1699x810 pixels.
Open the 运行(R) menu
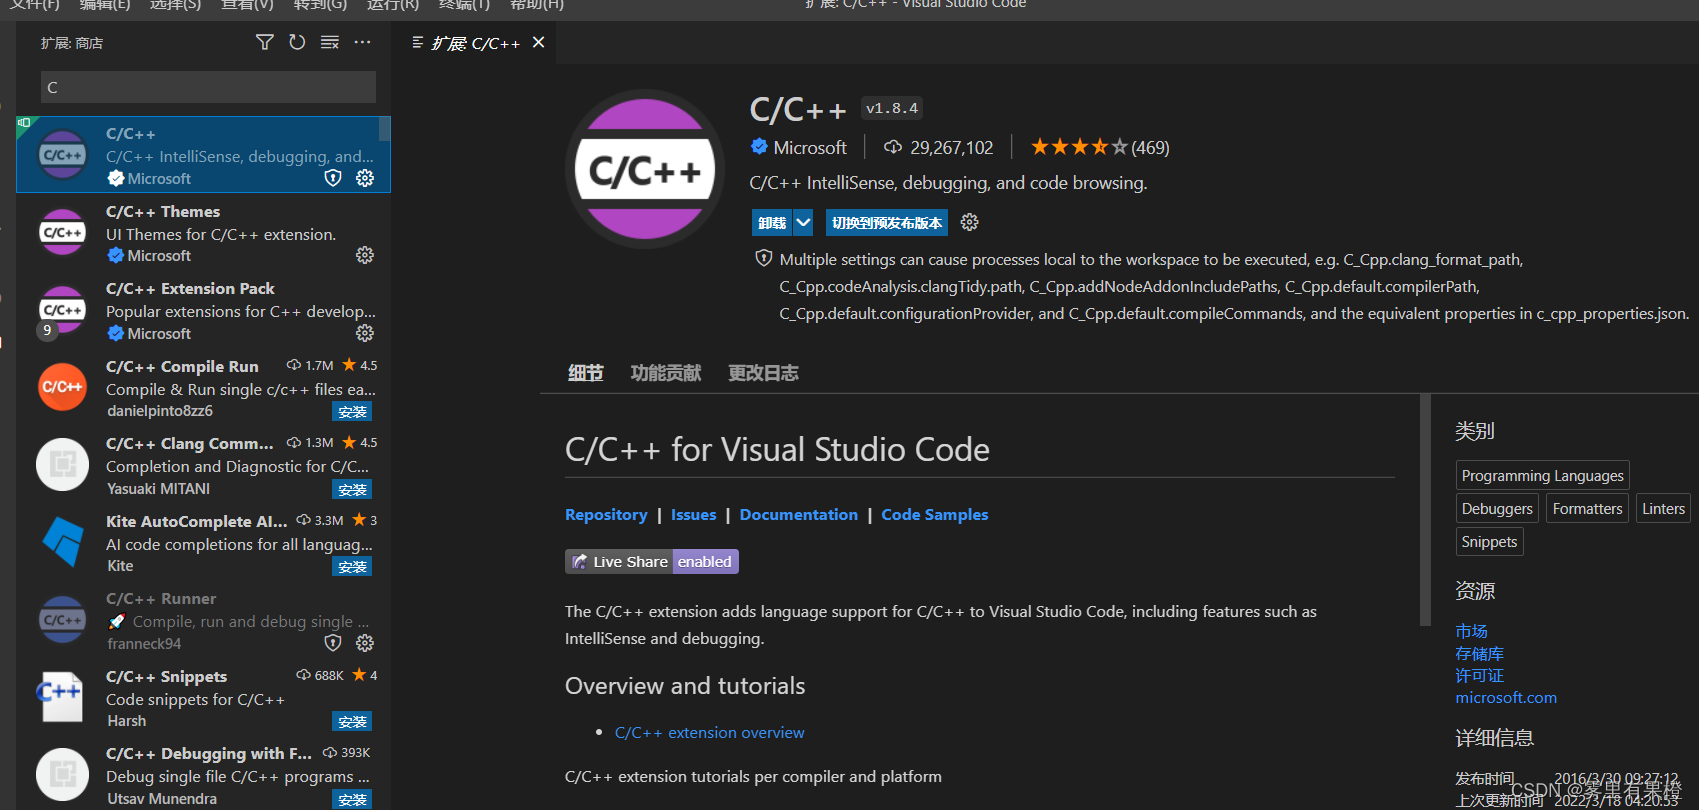tap(393, 5)
